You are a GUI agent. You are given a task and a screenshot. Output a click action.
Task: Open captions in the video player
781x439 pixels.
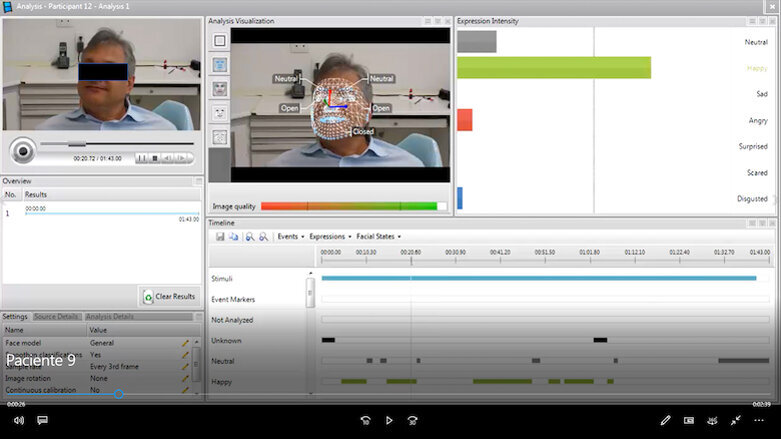click(x=42, y=420)
